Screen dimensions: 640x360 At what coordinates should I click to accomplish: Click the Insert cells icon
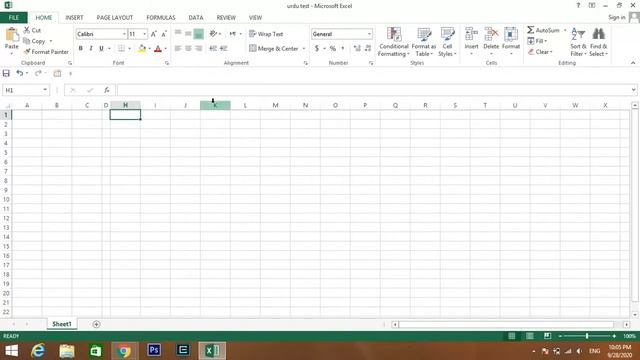[x=471, y=34]
